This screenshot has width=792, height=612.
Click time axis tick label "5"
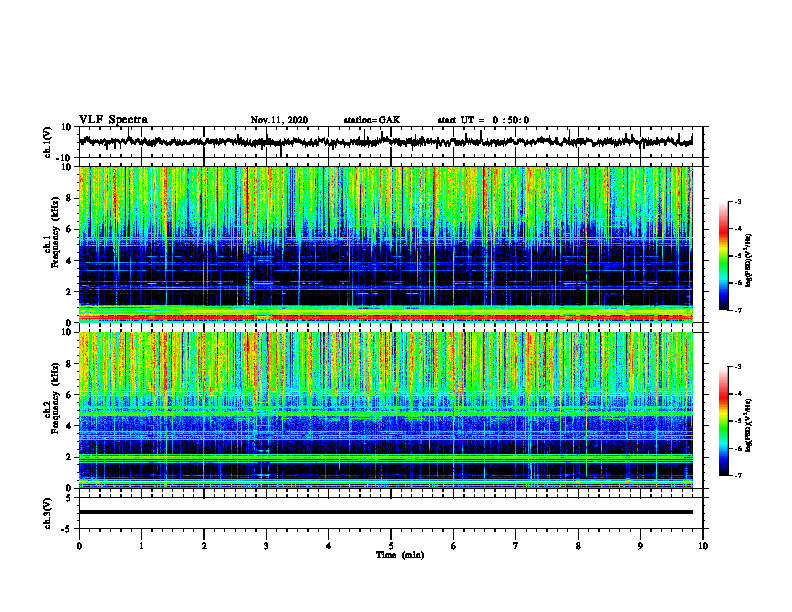coord(391,546)
